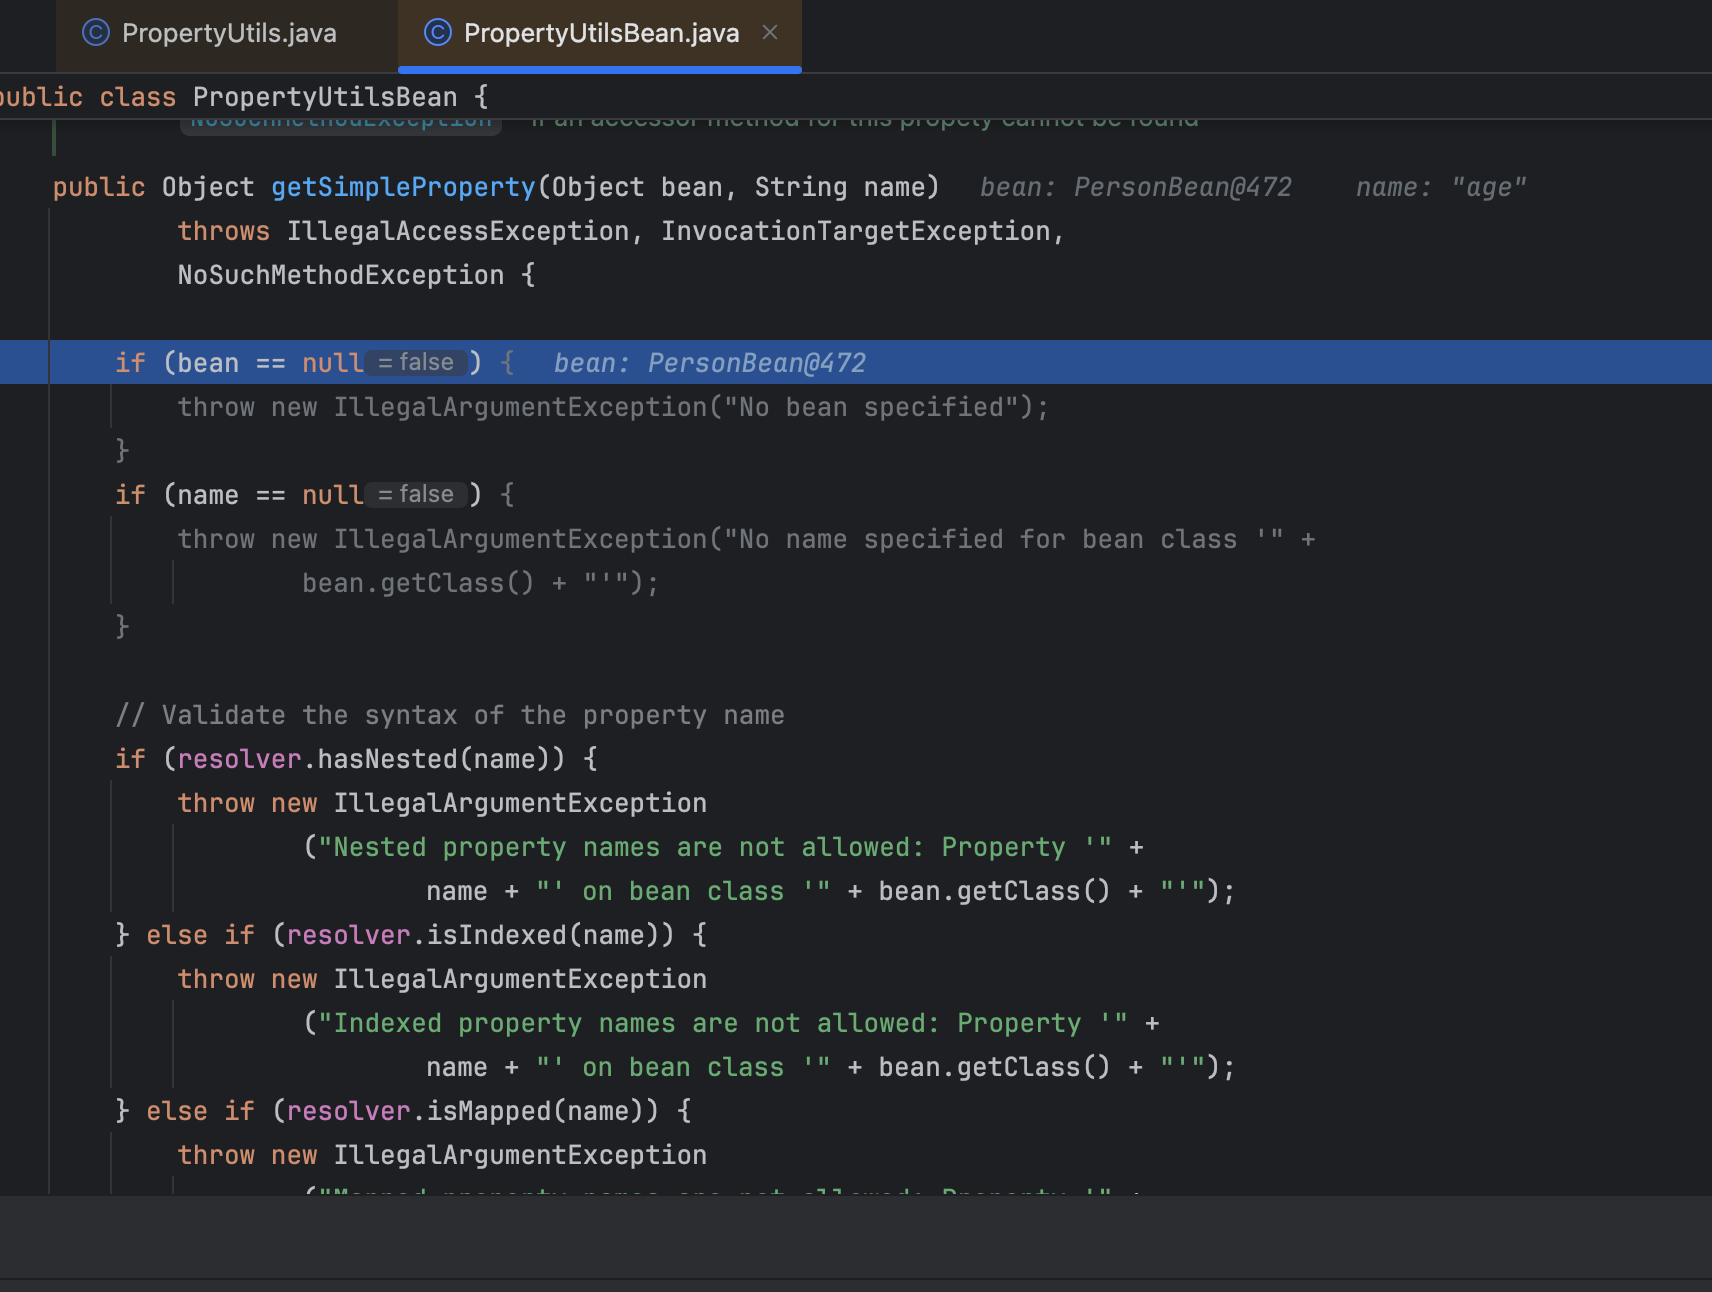Click the inline hint bean: PersonBean@472 in method signature
Image resolution: width=1712 pixels, height=1292 pixels.
[1136, 187]
